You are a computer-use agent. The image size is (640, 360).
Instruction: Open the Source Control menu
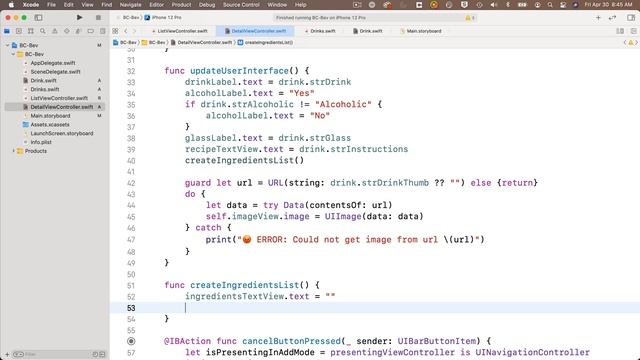coord(241,5)
